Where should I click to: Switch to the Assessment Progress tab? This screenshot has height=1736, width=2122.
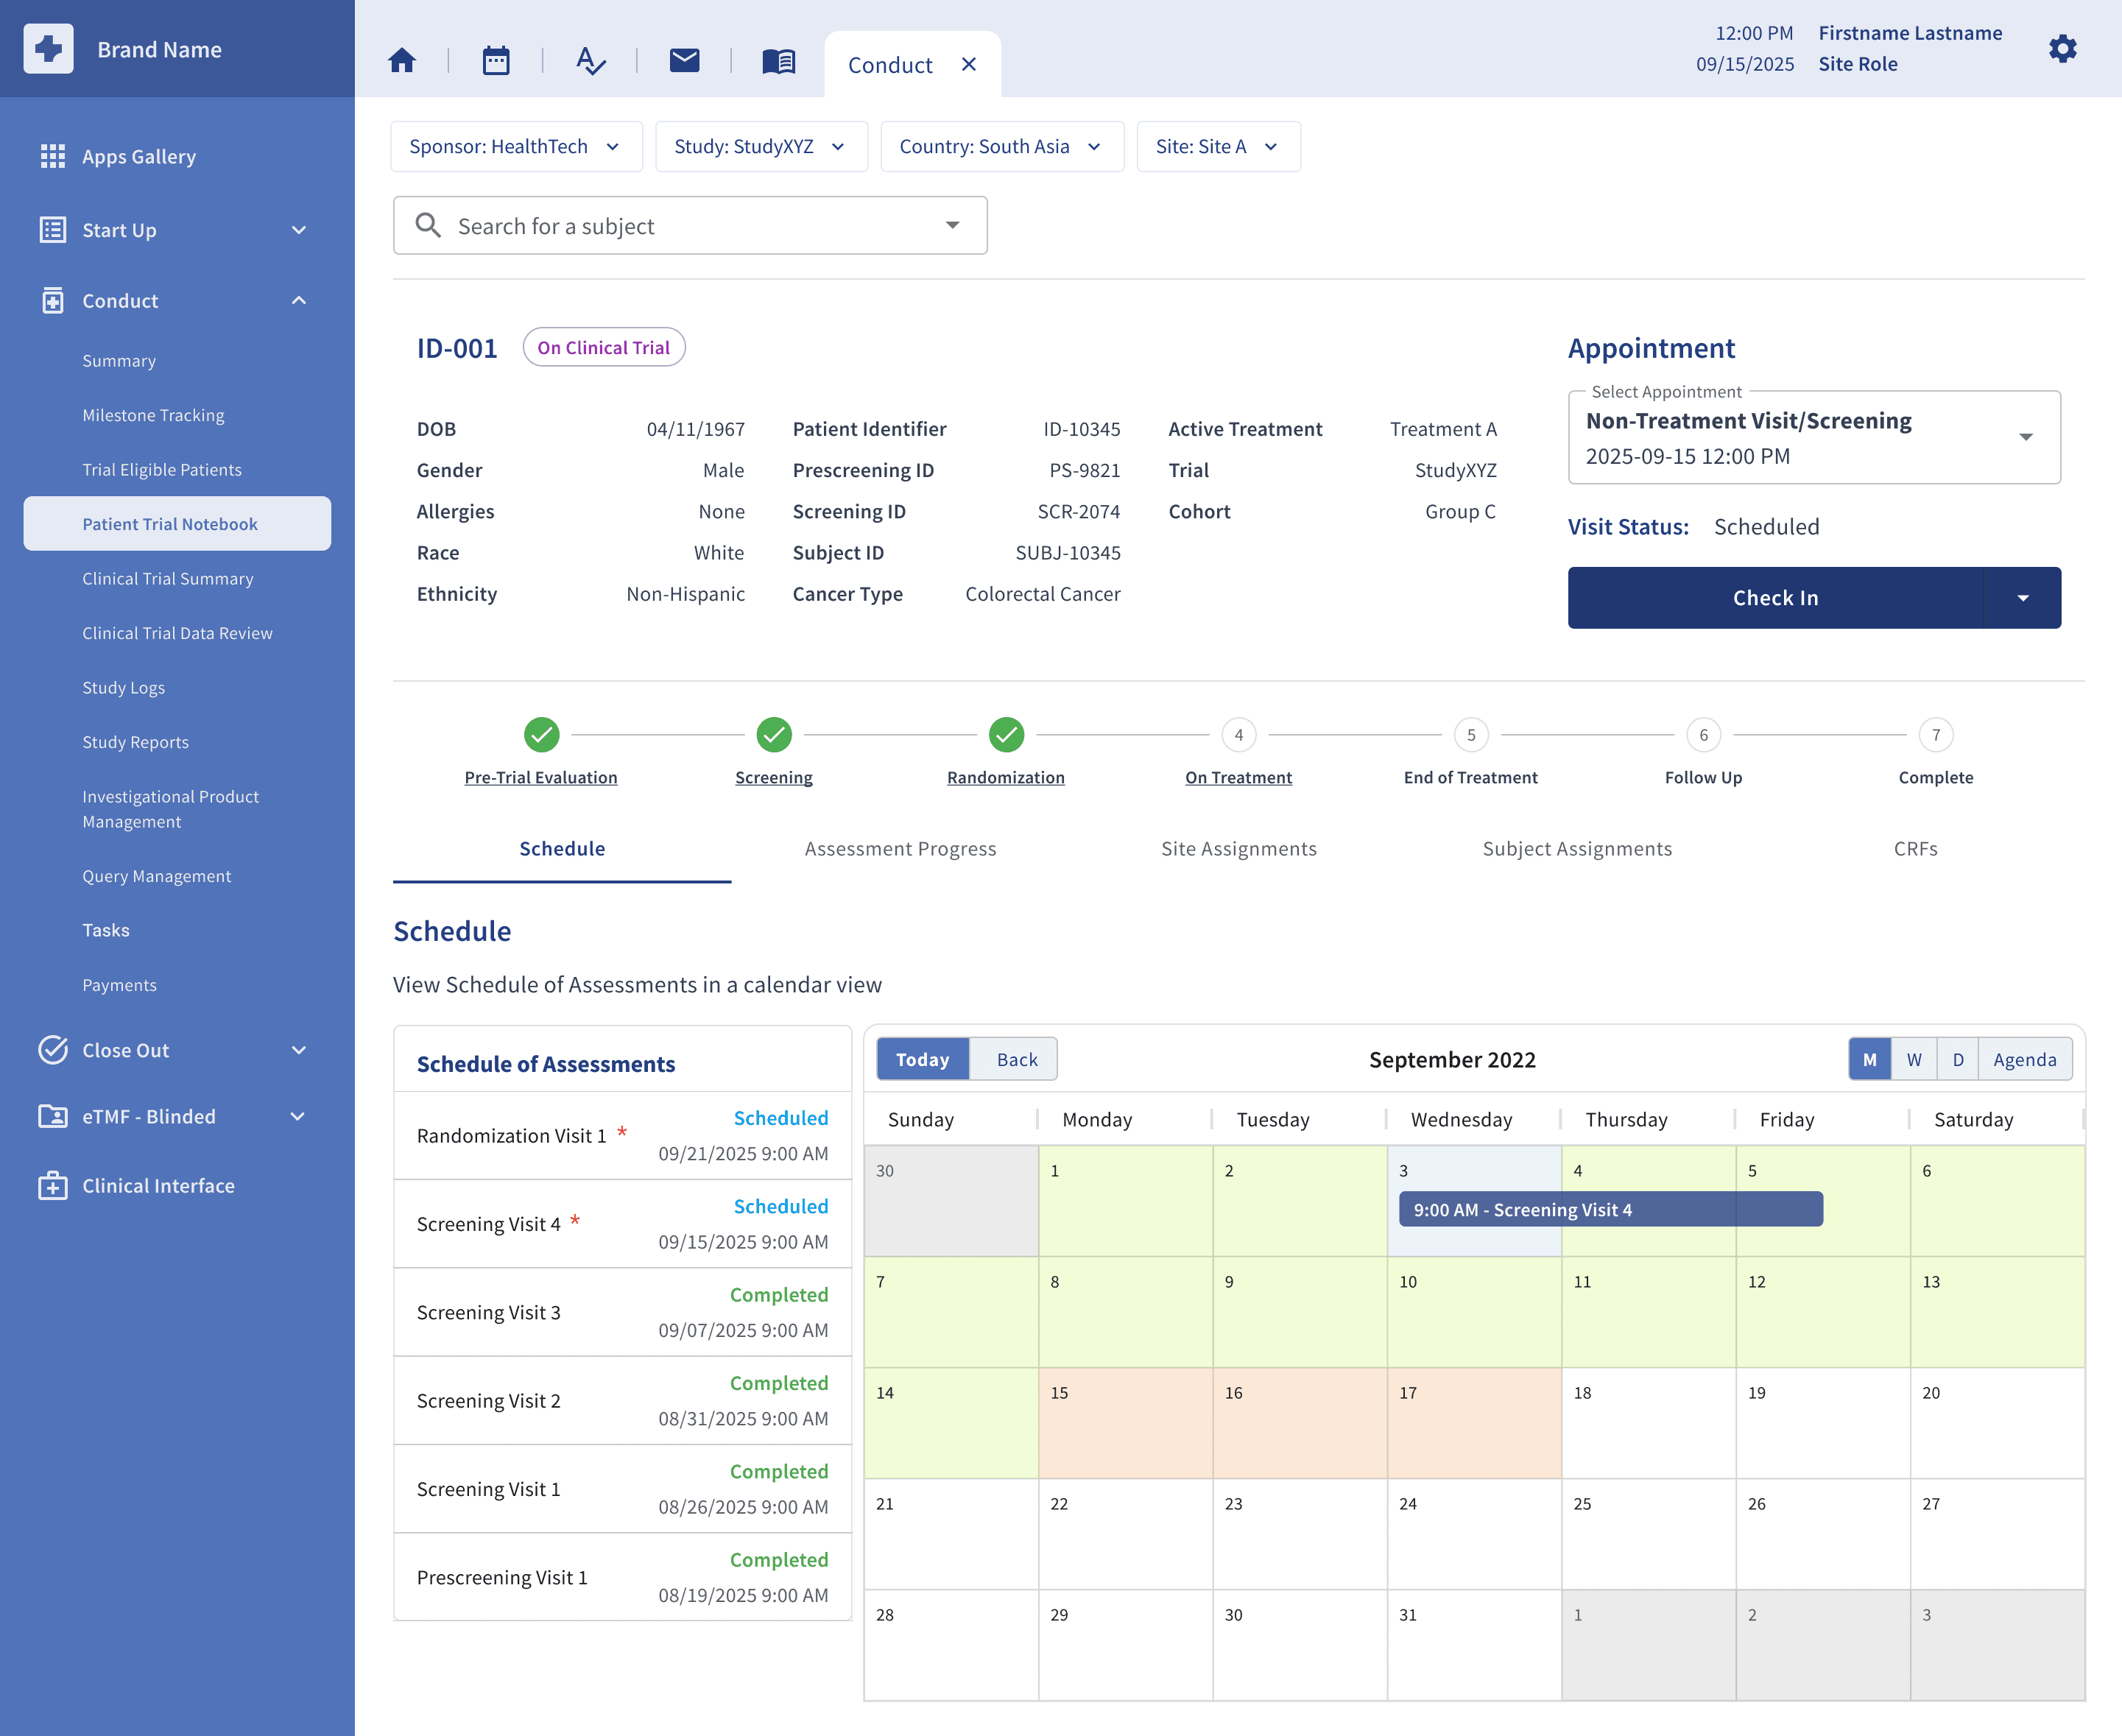[900, 849]
